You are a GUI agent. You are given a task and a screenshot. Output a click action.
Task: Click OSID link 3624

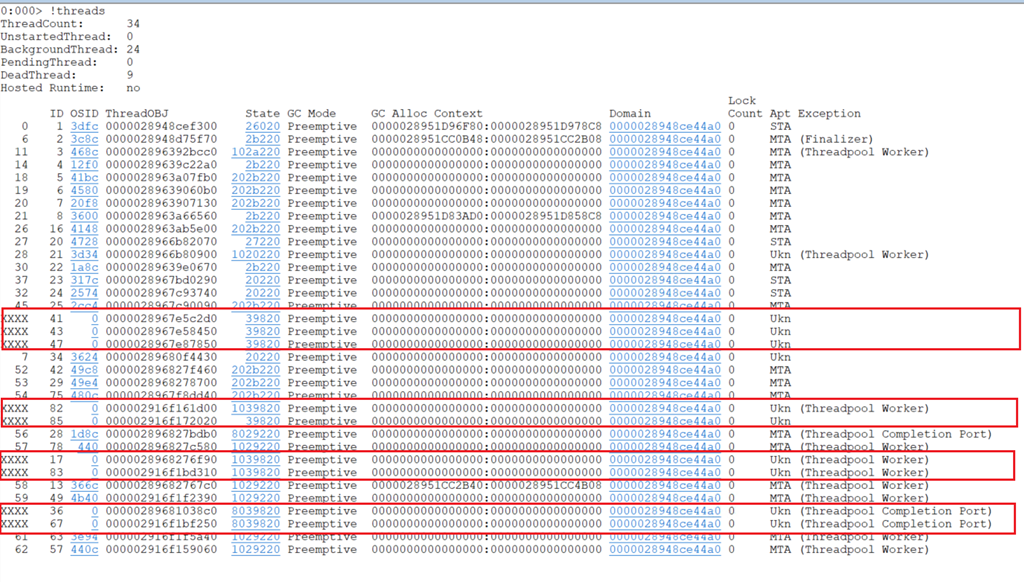[85, 357]
